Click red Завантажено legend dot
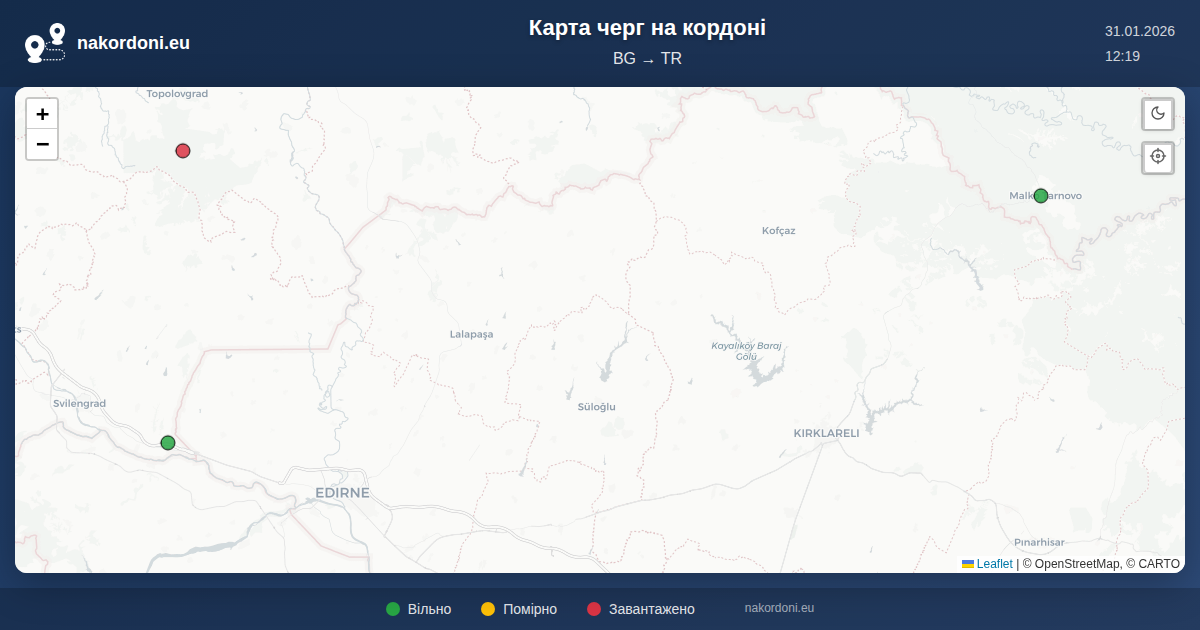 click(x=594, y=609)
